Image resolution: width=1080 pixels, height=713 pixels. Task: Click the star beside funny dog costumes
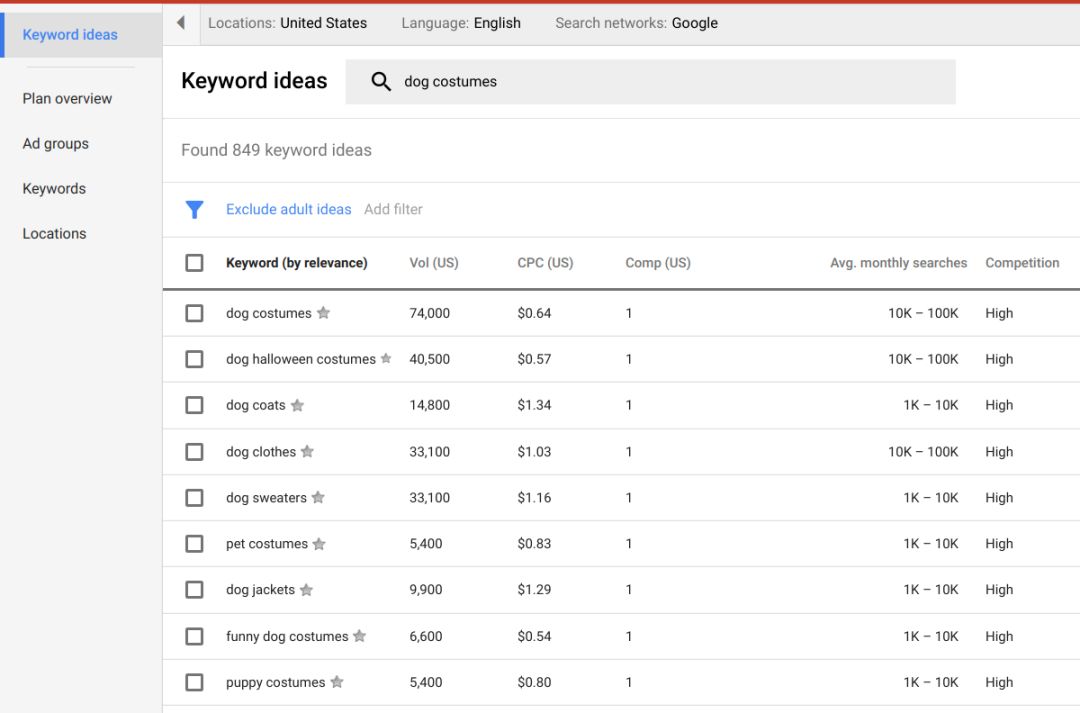coord(360,636)
